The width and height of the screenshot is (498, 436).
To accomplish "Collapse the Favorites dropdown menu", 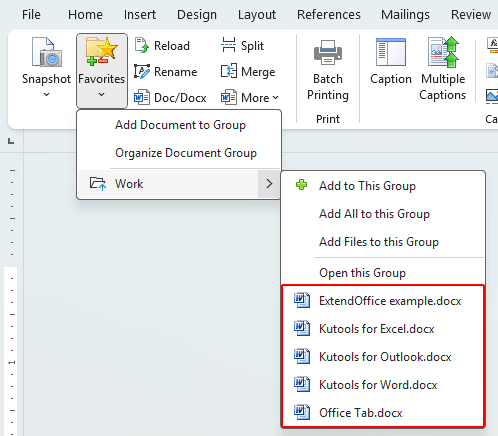I will tap(102, 71).
